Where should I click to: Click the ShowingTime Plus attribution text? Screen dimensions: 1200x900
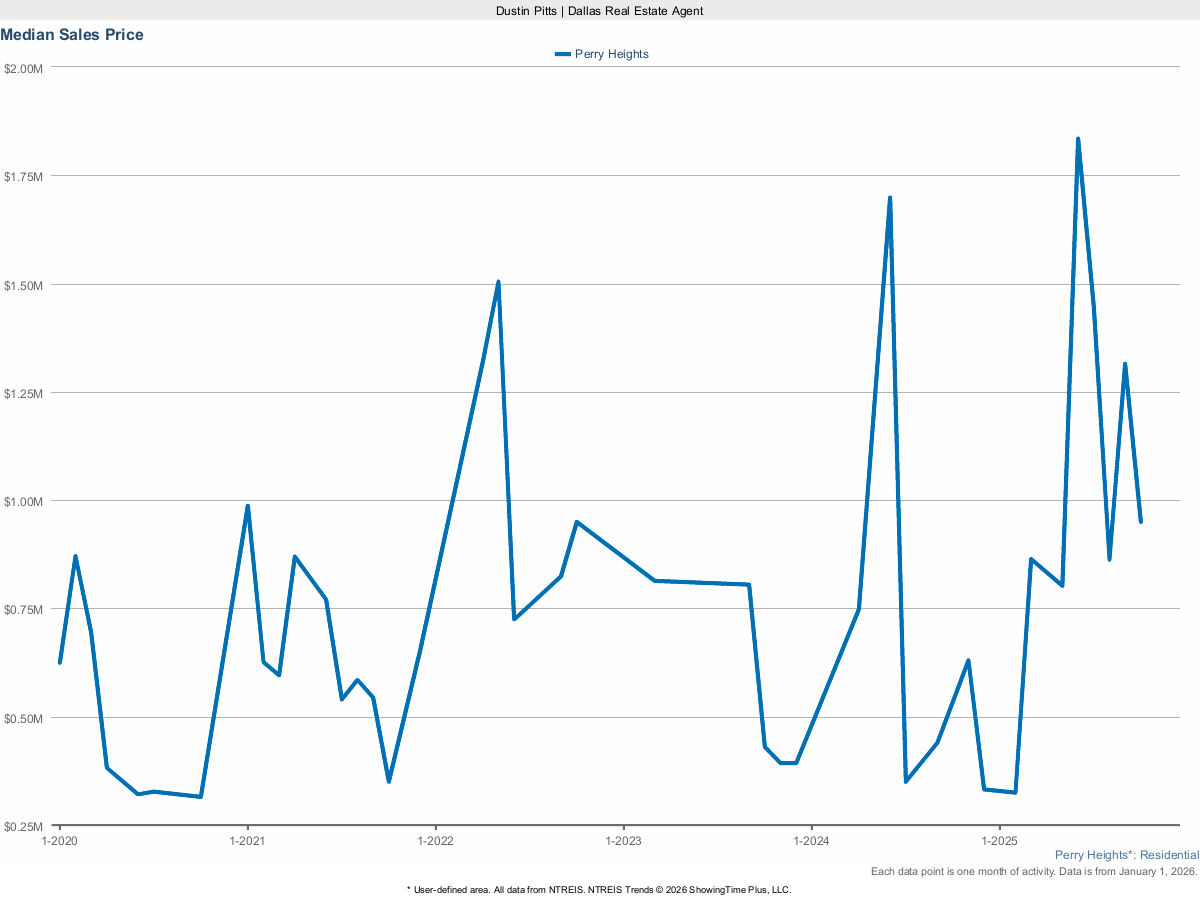pyautogui.click(x=598, y=889)
